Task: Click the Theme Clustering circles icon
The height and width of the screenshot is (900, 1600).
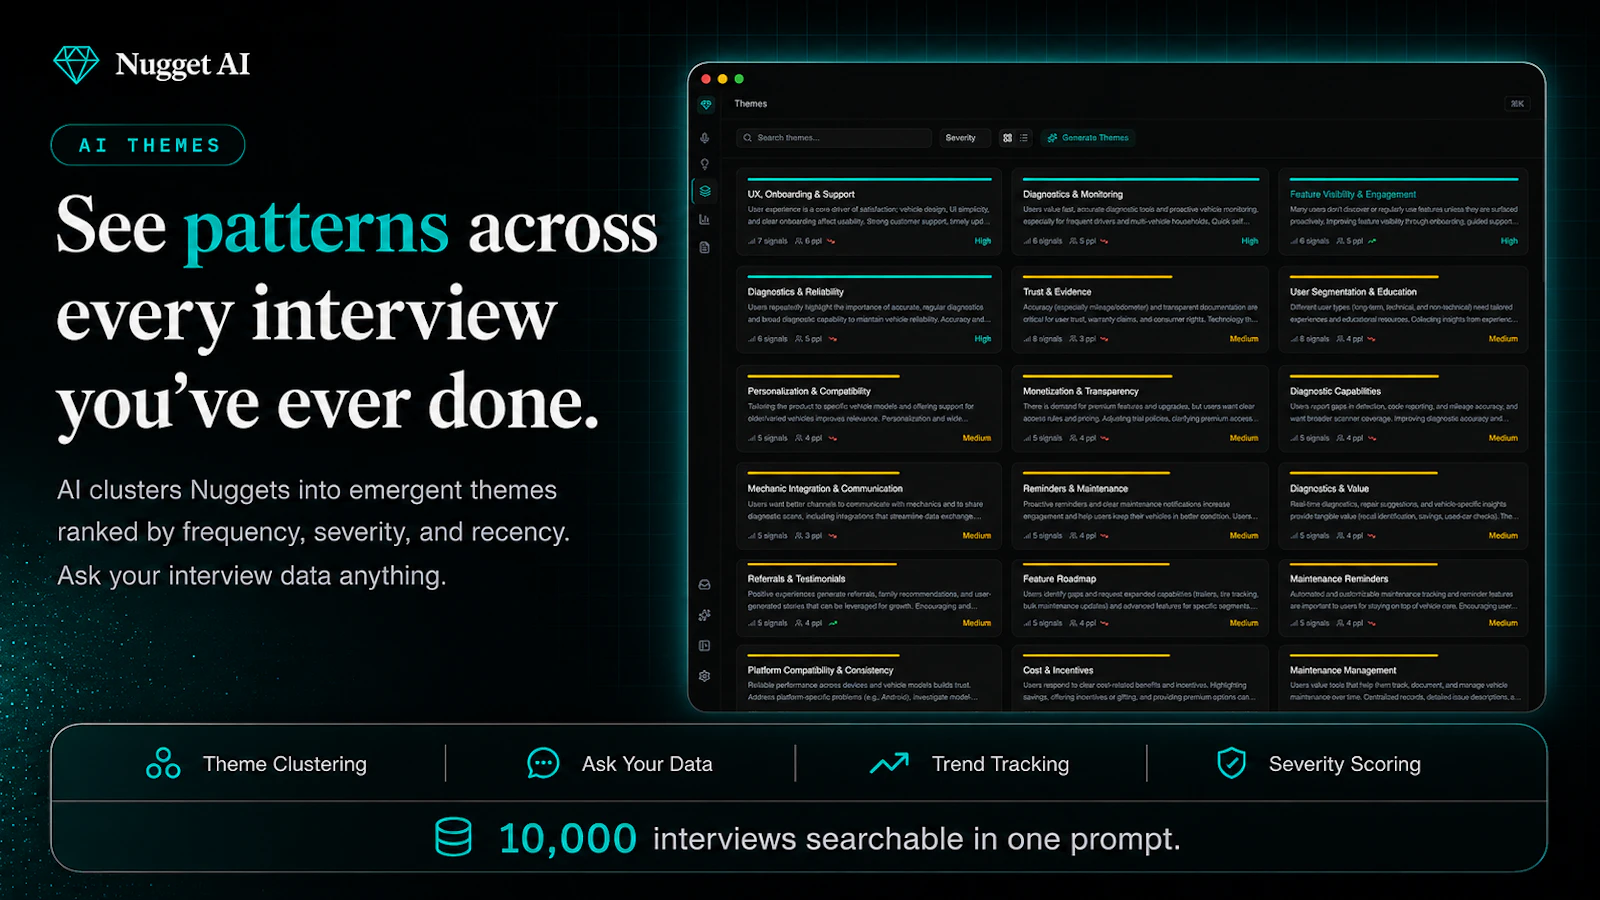Action: 163,763
